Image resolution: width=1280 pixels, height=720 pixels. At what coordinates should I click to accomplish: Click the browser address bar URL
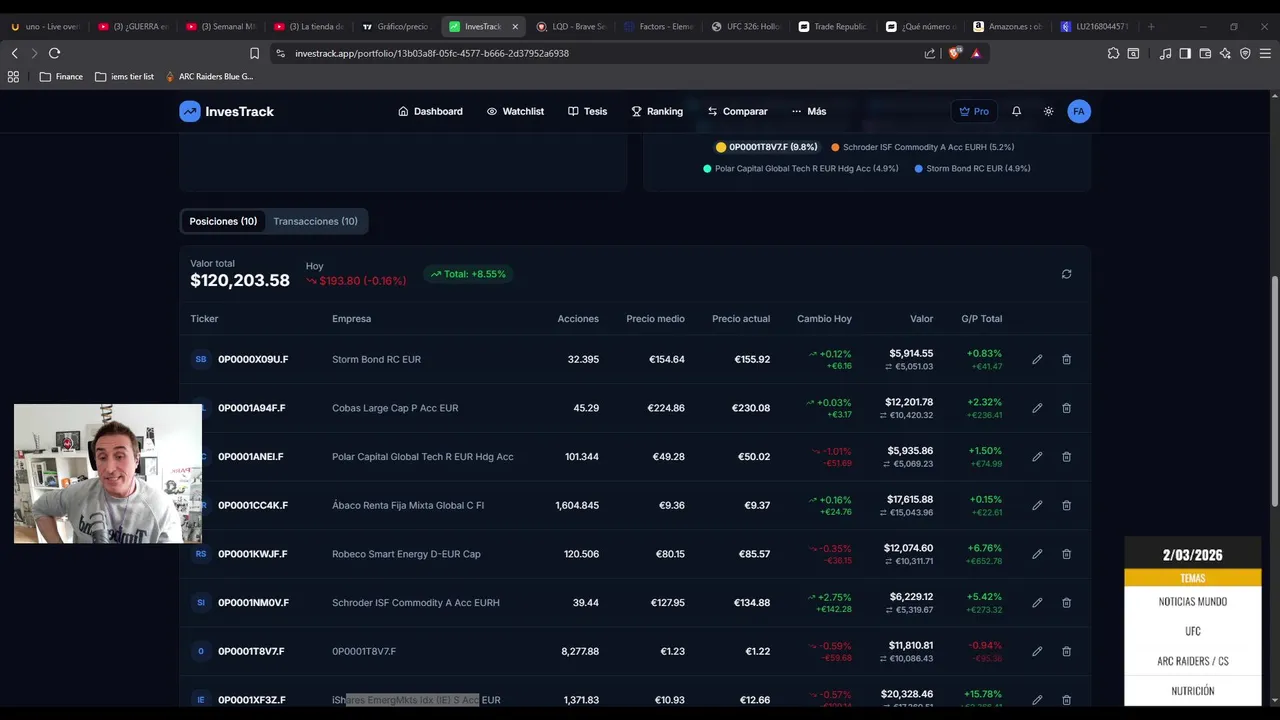[x=432, y=53]
